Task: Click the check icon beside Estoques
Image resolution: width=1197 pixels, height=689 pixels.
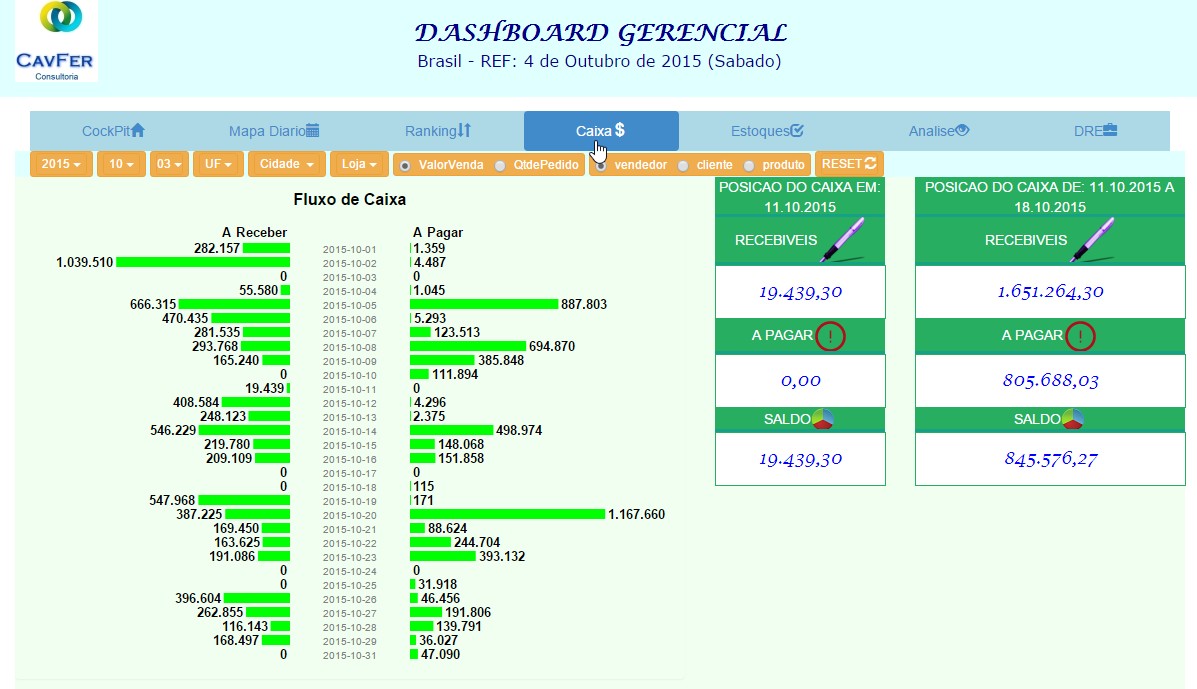Action: click(797, 130)
